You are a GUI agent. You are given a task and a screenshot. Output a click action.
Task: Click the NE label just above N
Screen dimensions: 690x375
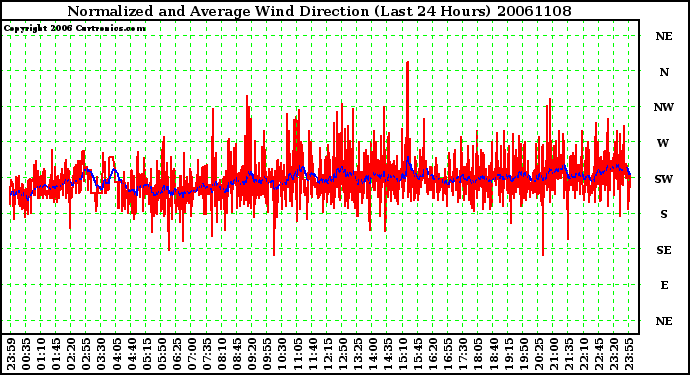click(664, 37)
